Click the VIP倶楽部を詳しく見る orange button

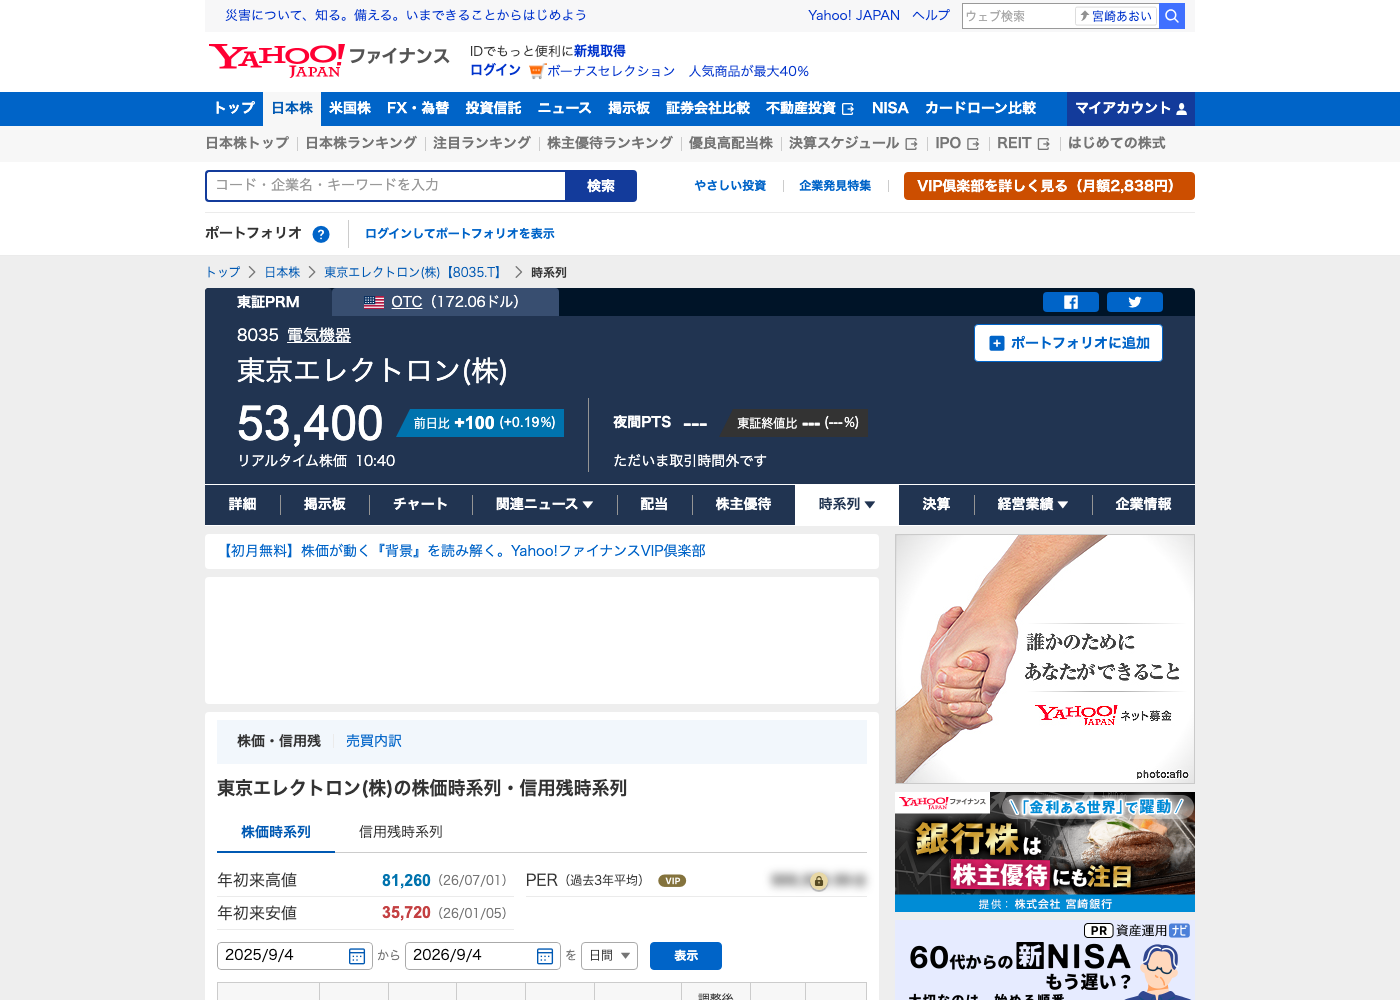1049,186
